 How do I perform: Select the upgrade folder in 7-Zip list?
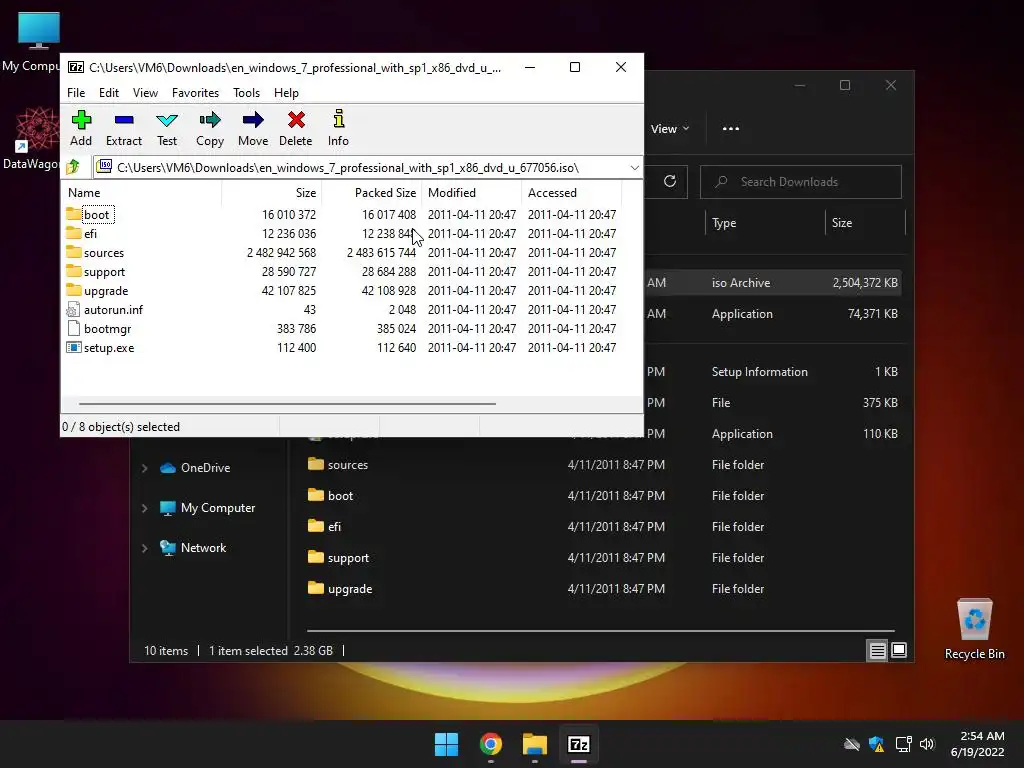click(x=106, y=290)
